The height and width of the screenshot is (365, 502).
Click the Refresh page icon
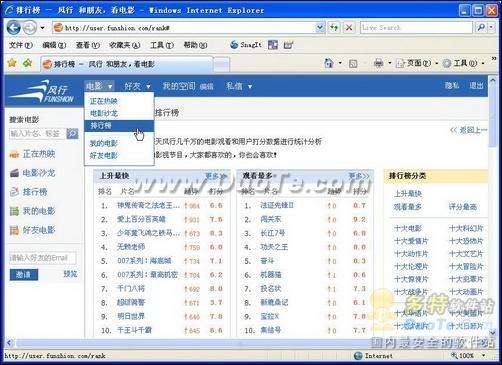point(334,28)
